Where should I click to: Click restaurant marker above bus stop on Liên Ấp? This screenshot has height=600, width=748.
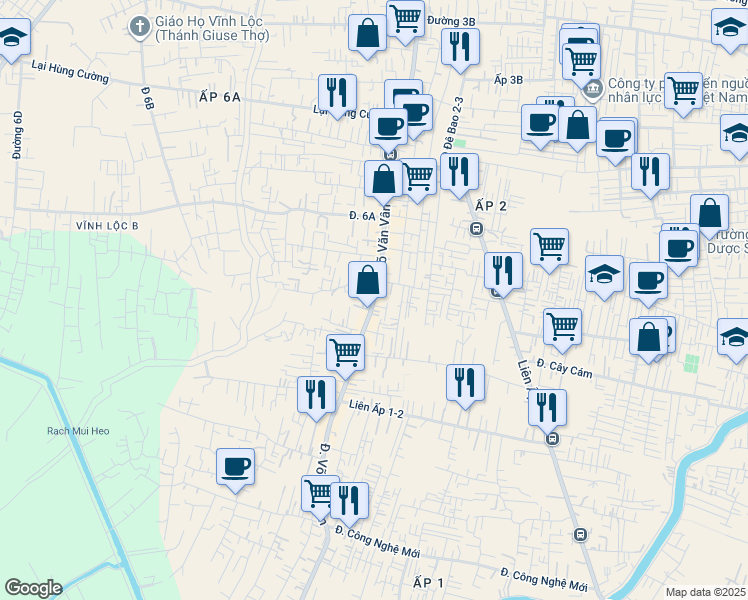tap(548, 411)
